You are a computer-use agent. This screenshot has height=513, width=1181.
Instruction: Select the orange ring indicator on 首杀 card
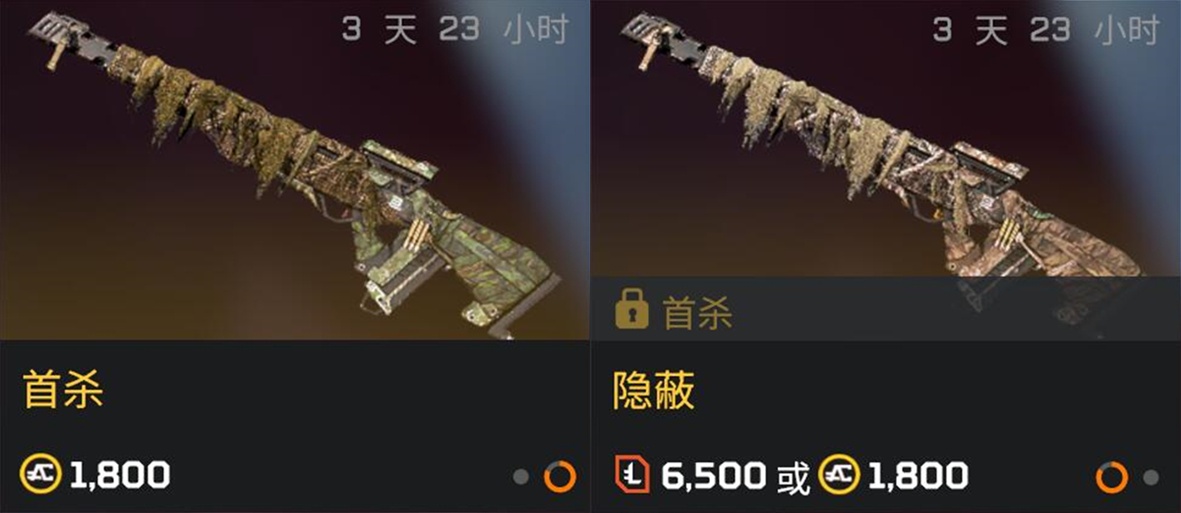coord(560,477)
